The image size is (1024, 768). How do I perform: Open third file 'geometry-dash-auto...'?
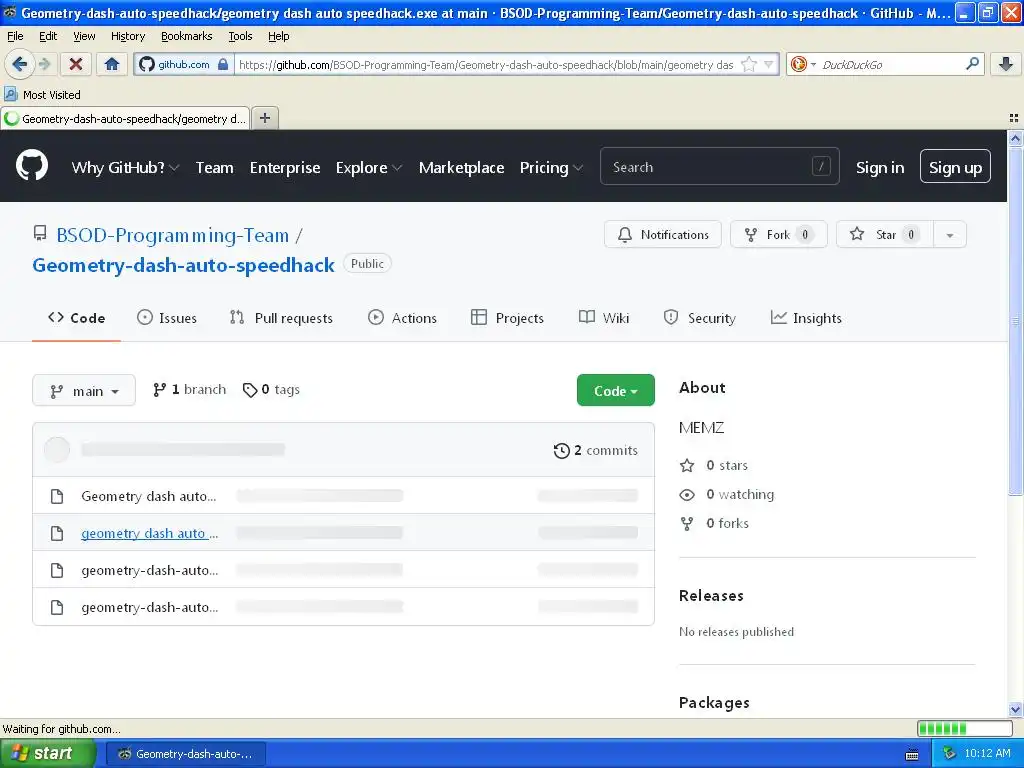[150, 570]
